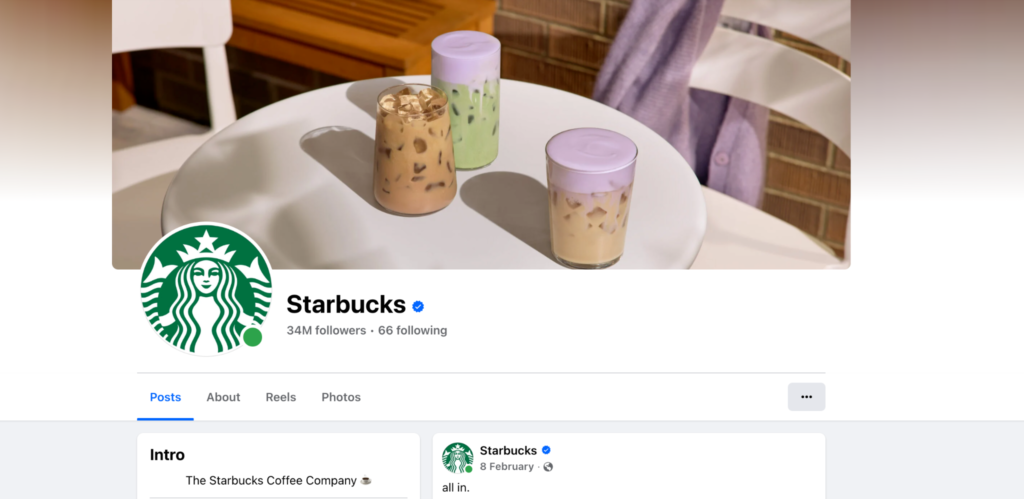Screen dimensions: 1024x499
Task: Open the Starbucks profile picture
Action: coord(206,289)
